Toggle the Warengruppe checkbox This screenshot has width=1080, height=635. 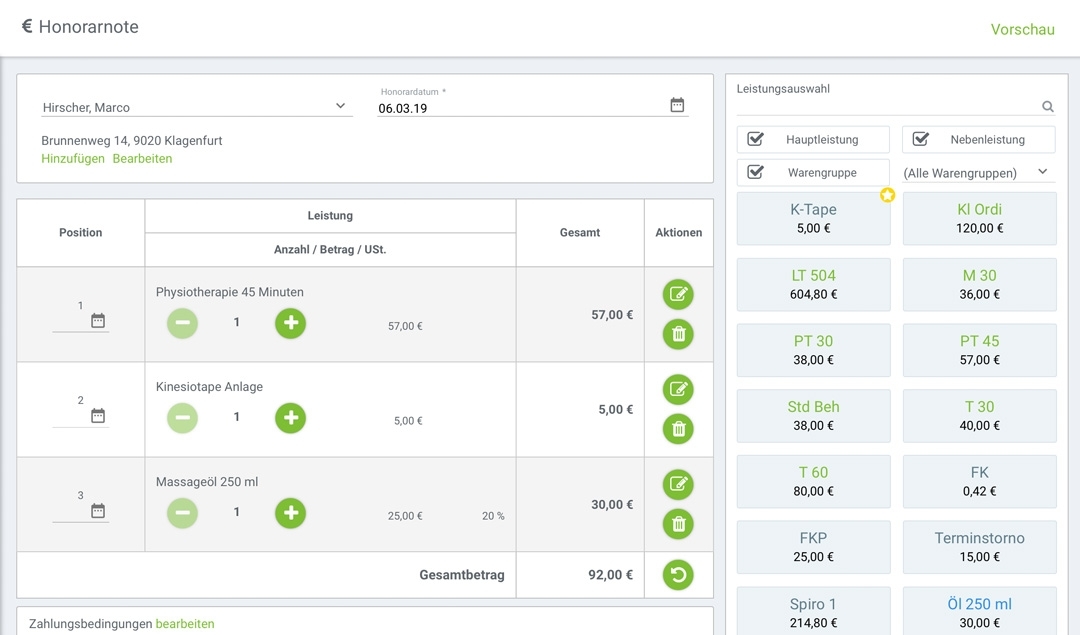pyautogui.click(x=756, y=172)
